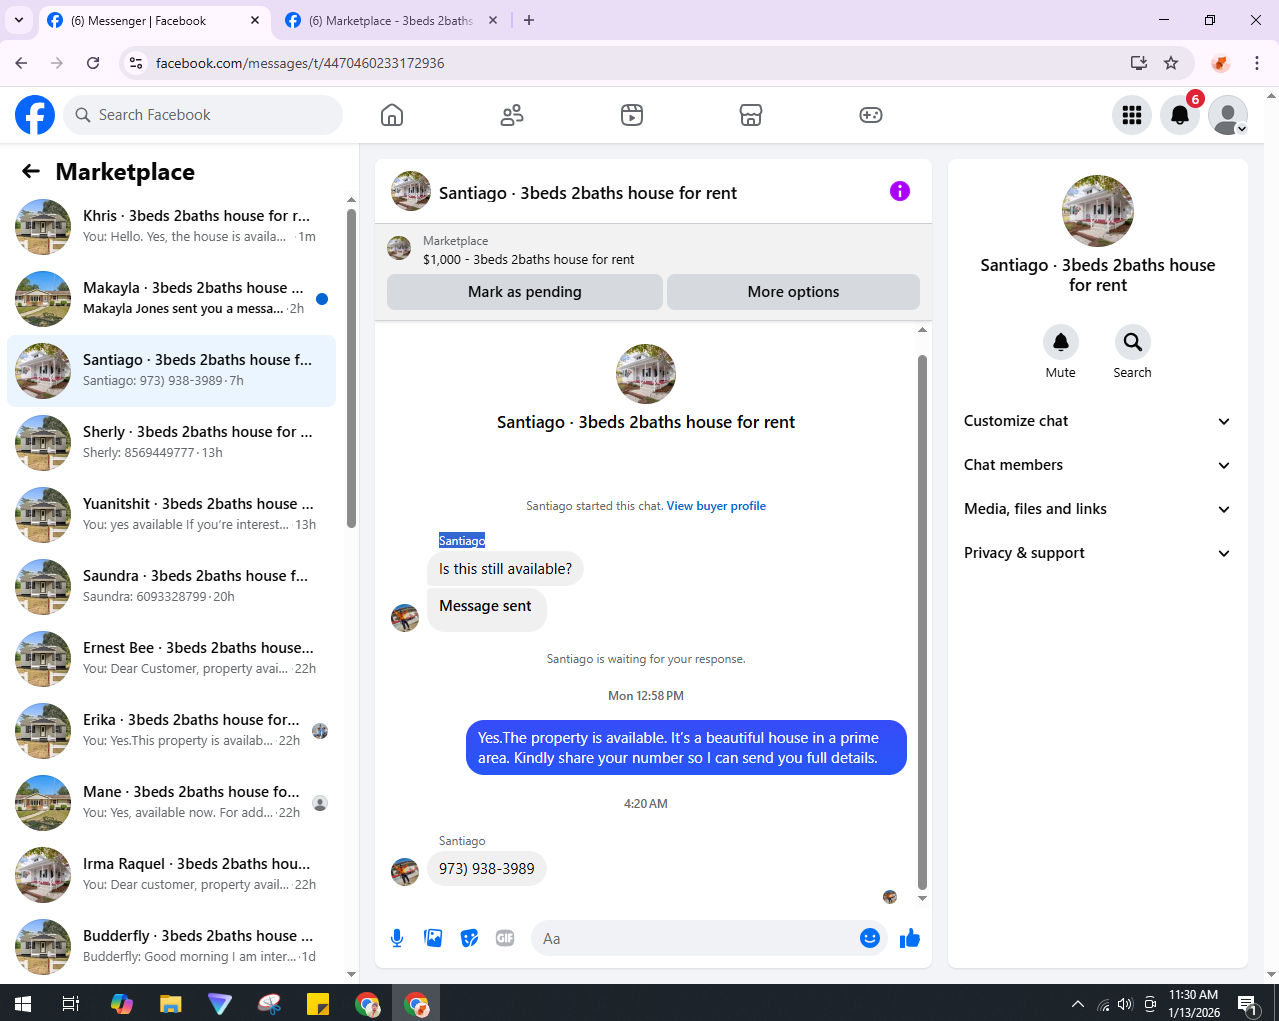Screen dimensions: 1279x1021
Task: Choose a GIF icon
Action: pos(505,938)
